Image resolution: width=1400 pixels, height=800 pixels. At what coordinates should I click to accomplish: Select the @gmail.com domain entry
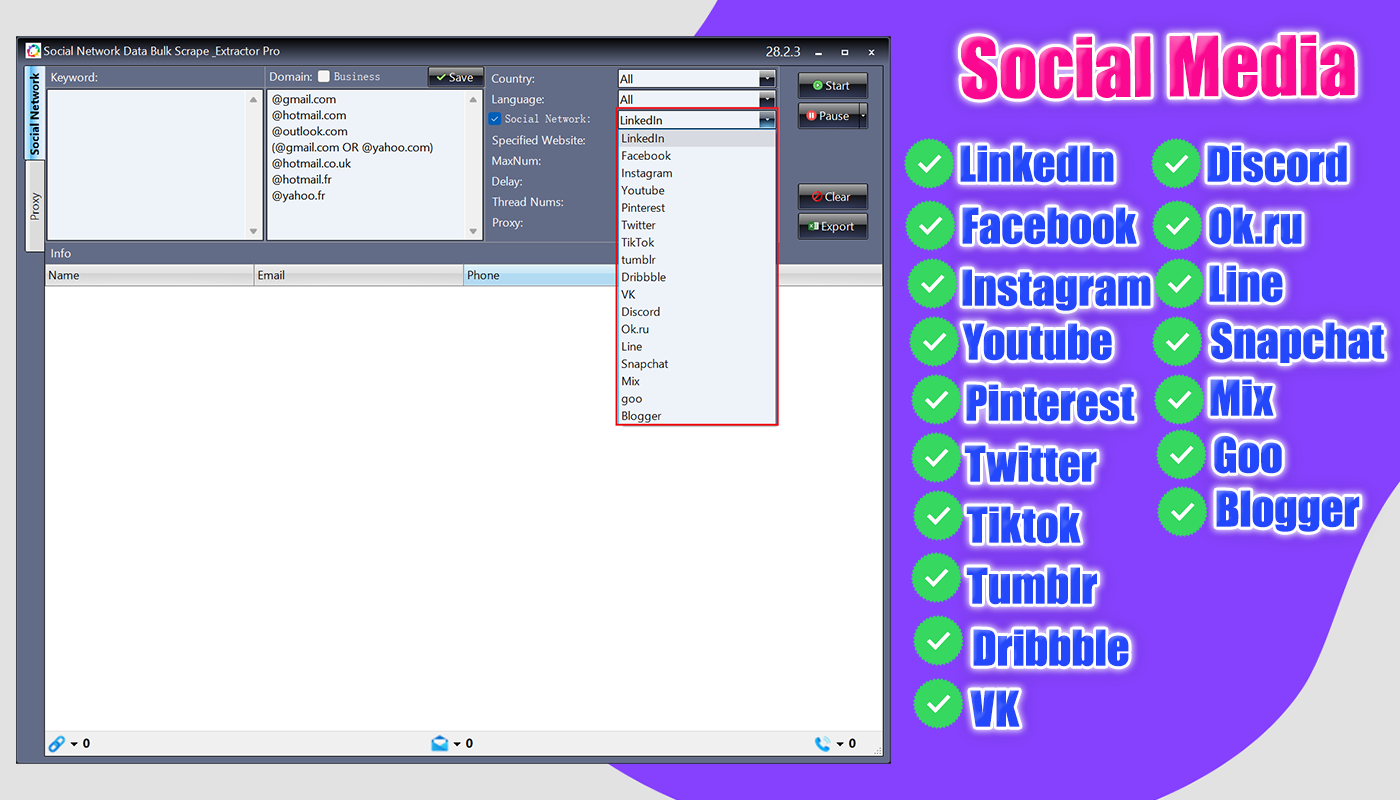[304, 99]
